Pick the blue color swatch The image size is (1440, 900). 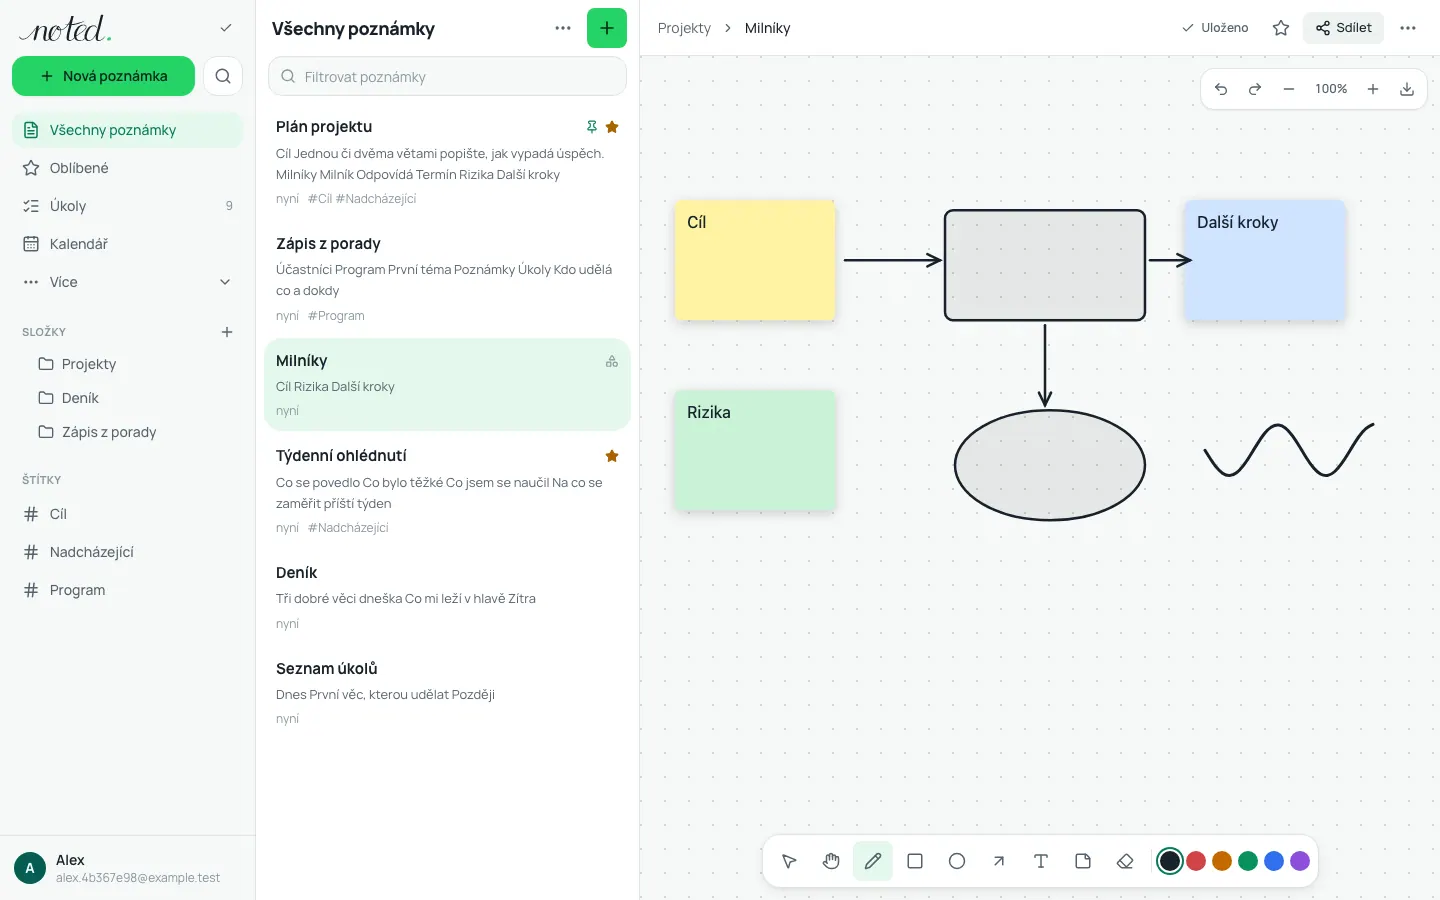[x=1274, y=861]
